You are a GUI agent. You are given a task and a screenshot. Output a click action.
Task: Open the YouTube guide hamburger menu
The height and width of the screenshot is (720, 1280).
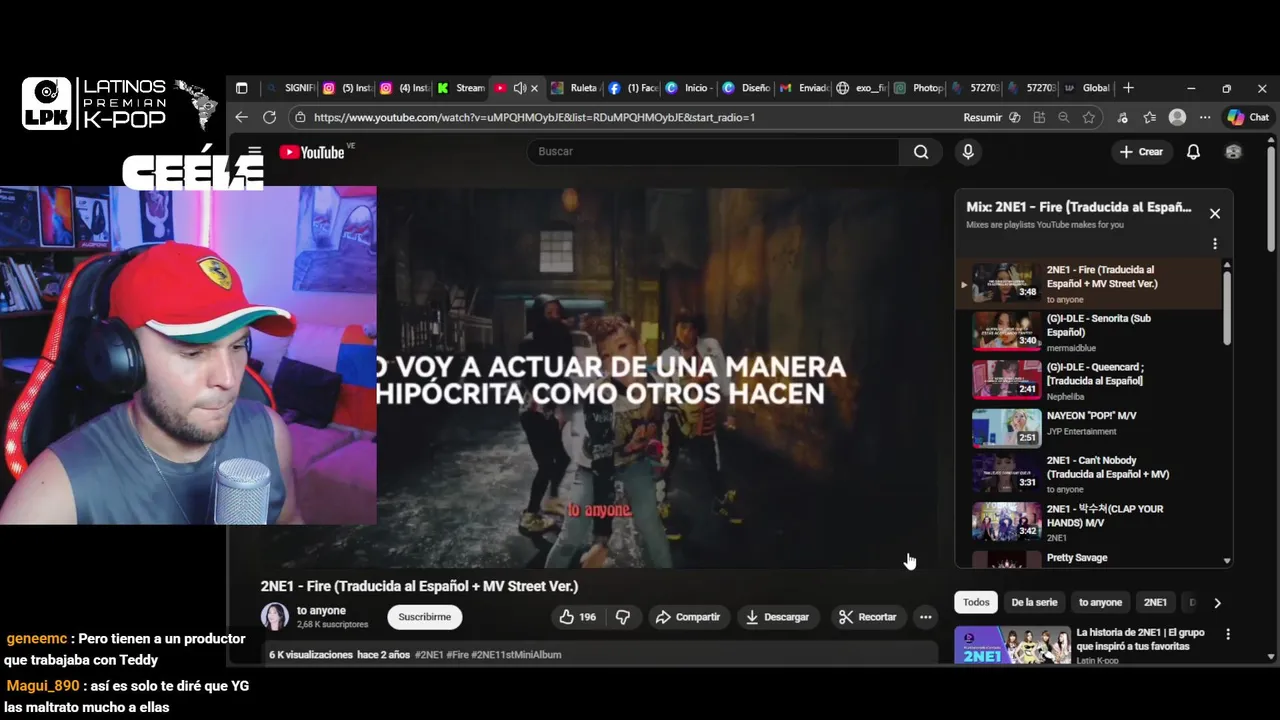click(x=254, y=152)
